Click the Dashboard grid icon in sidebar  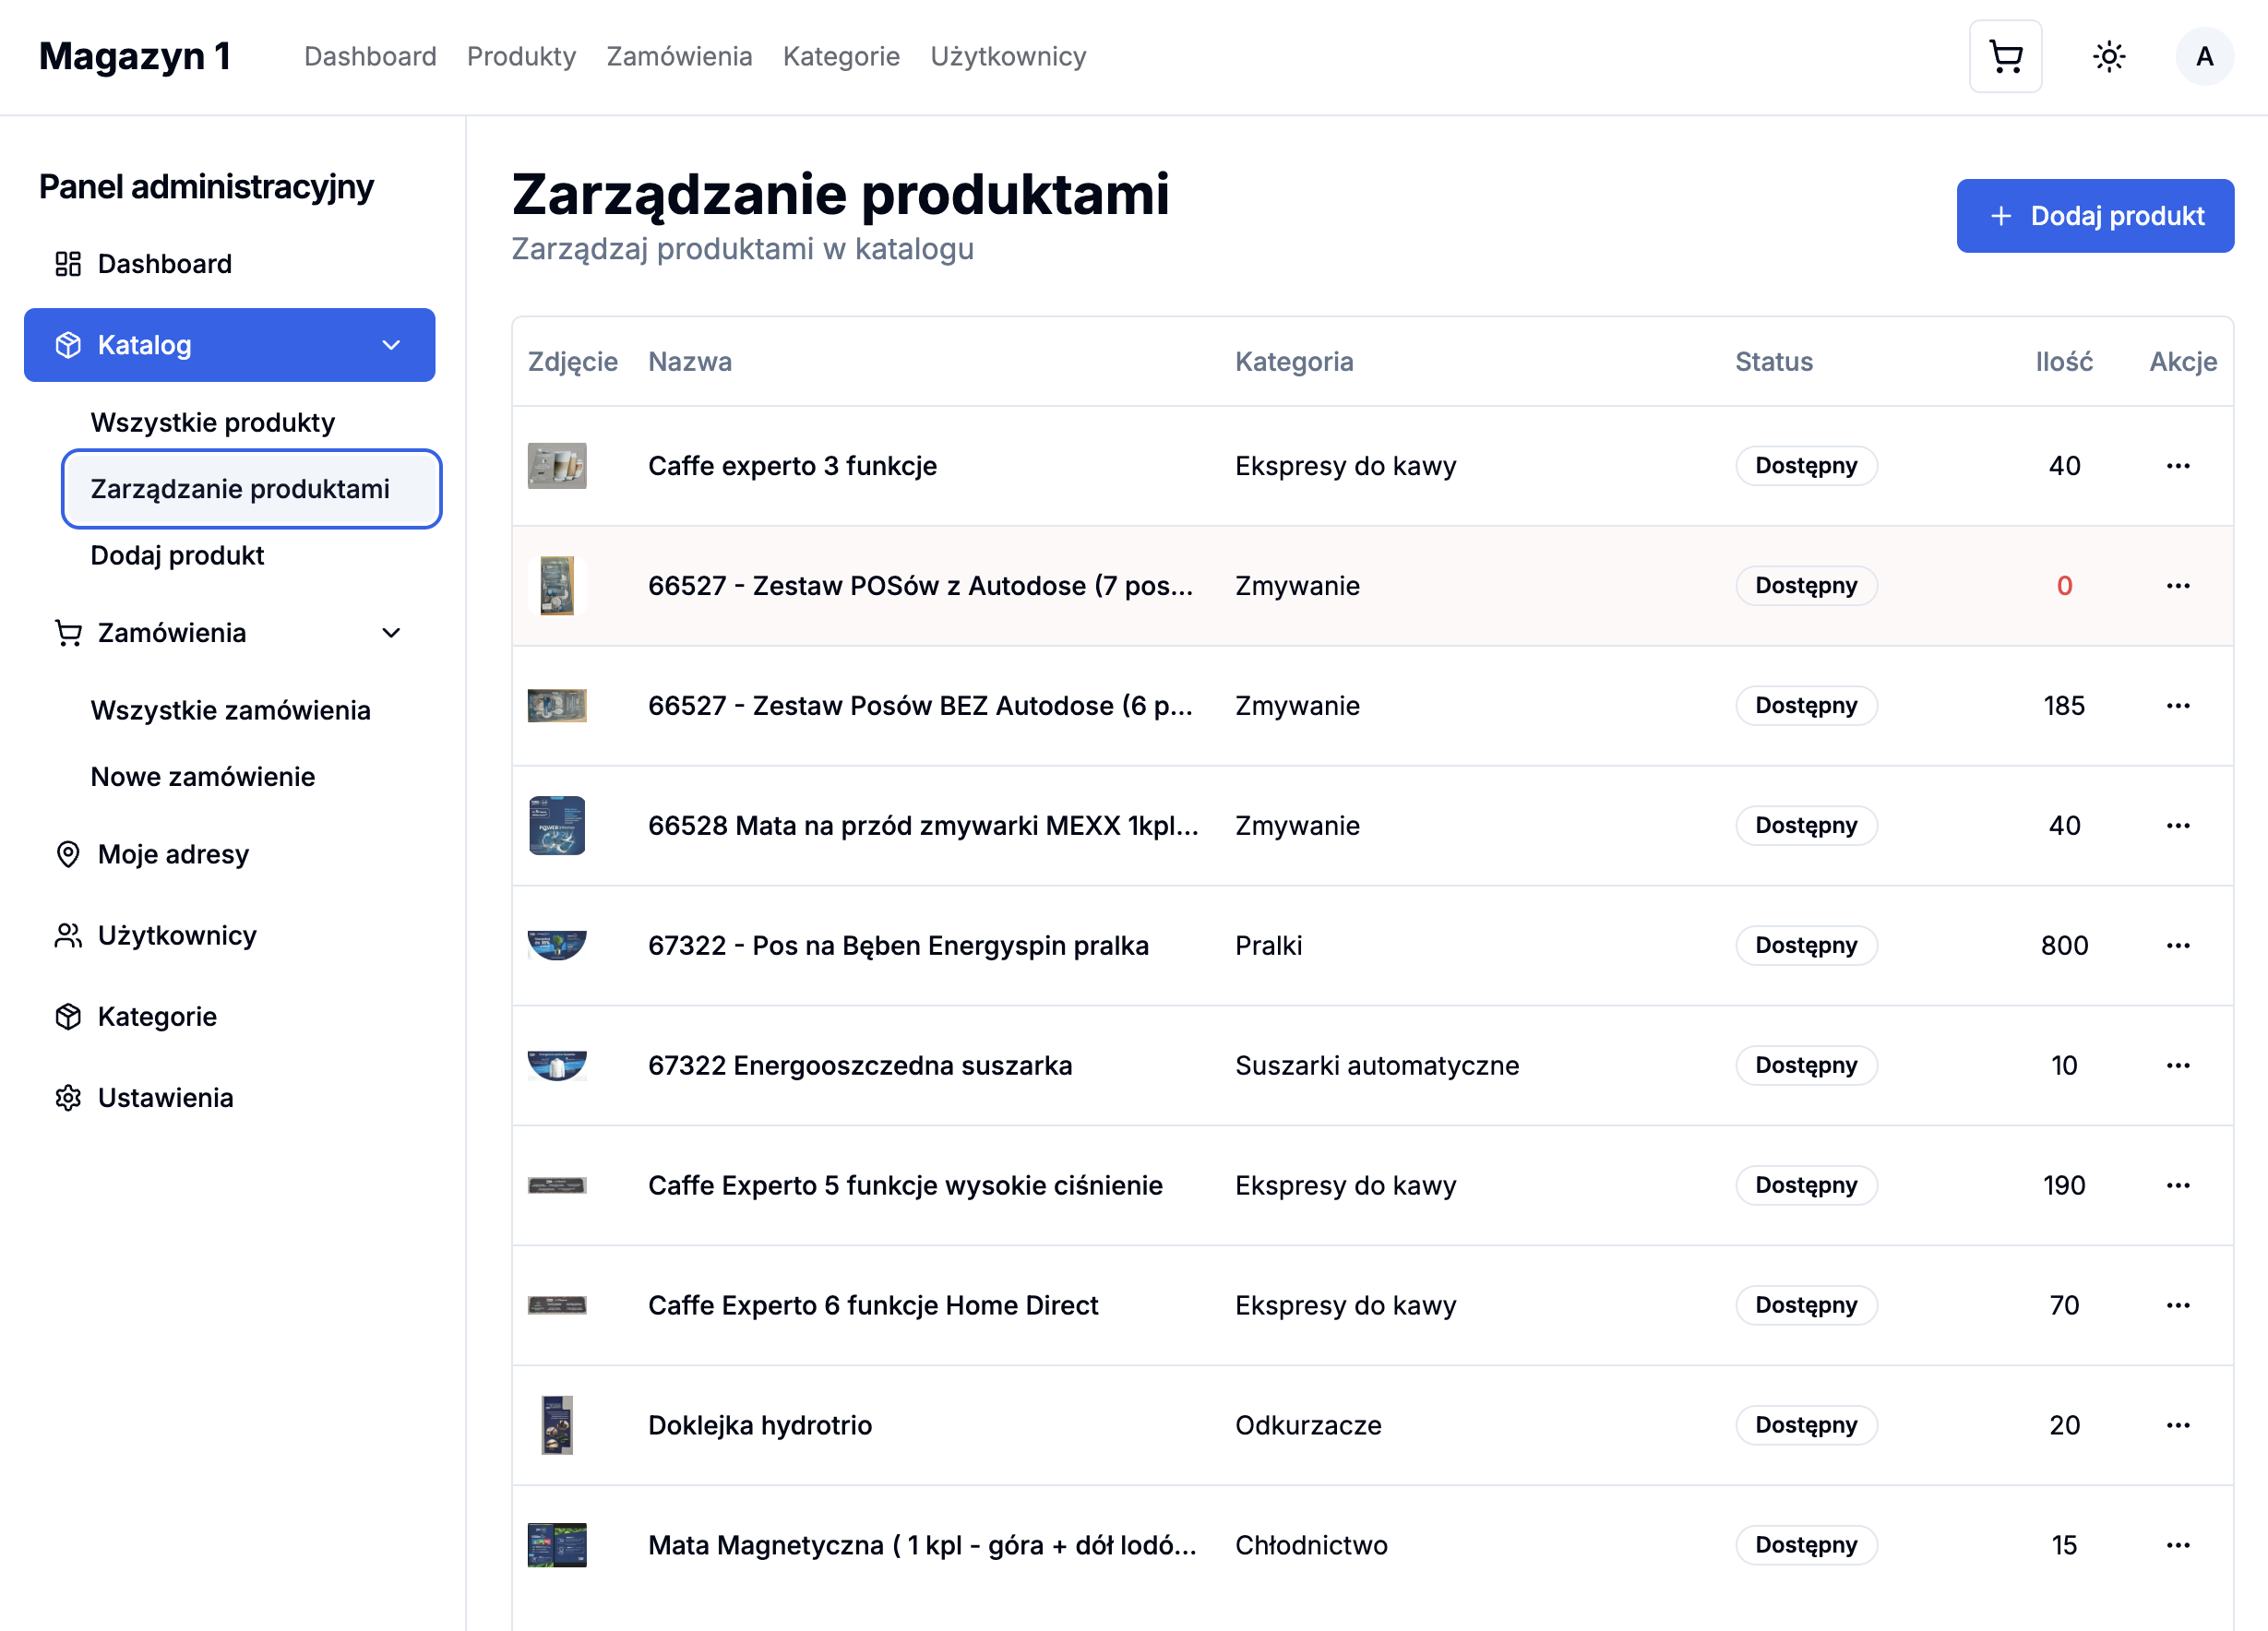pos(68,264)
